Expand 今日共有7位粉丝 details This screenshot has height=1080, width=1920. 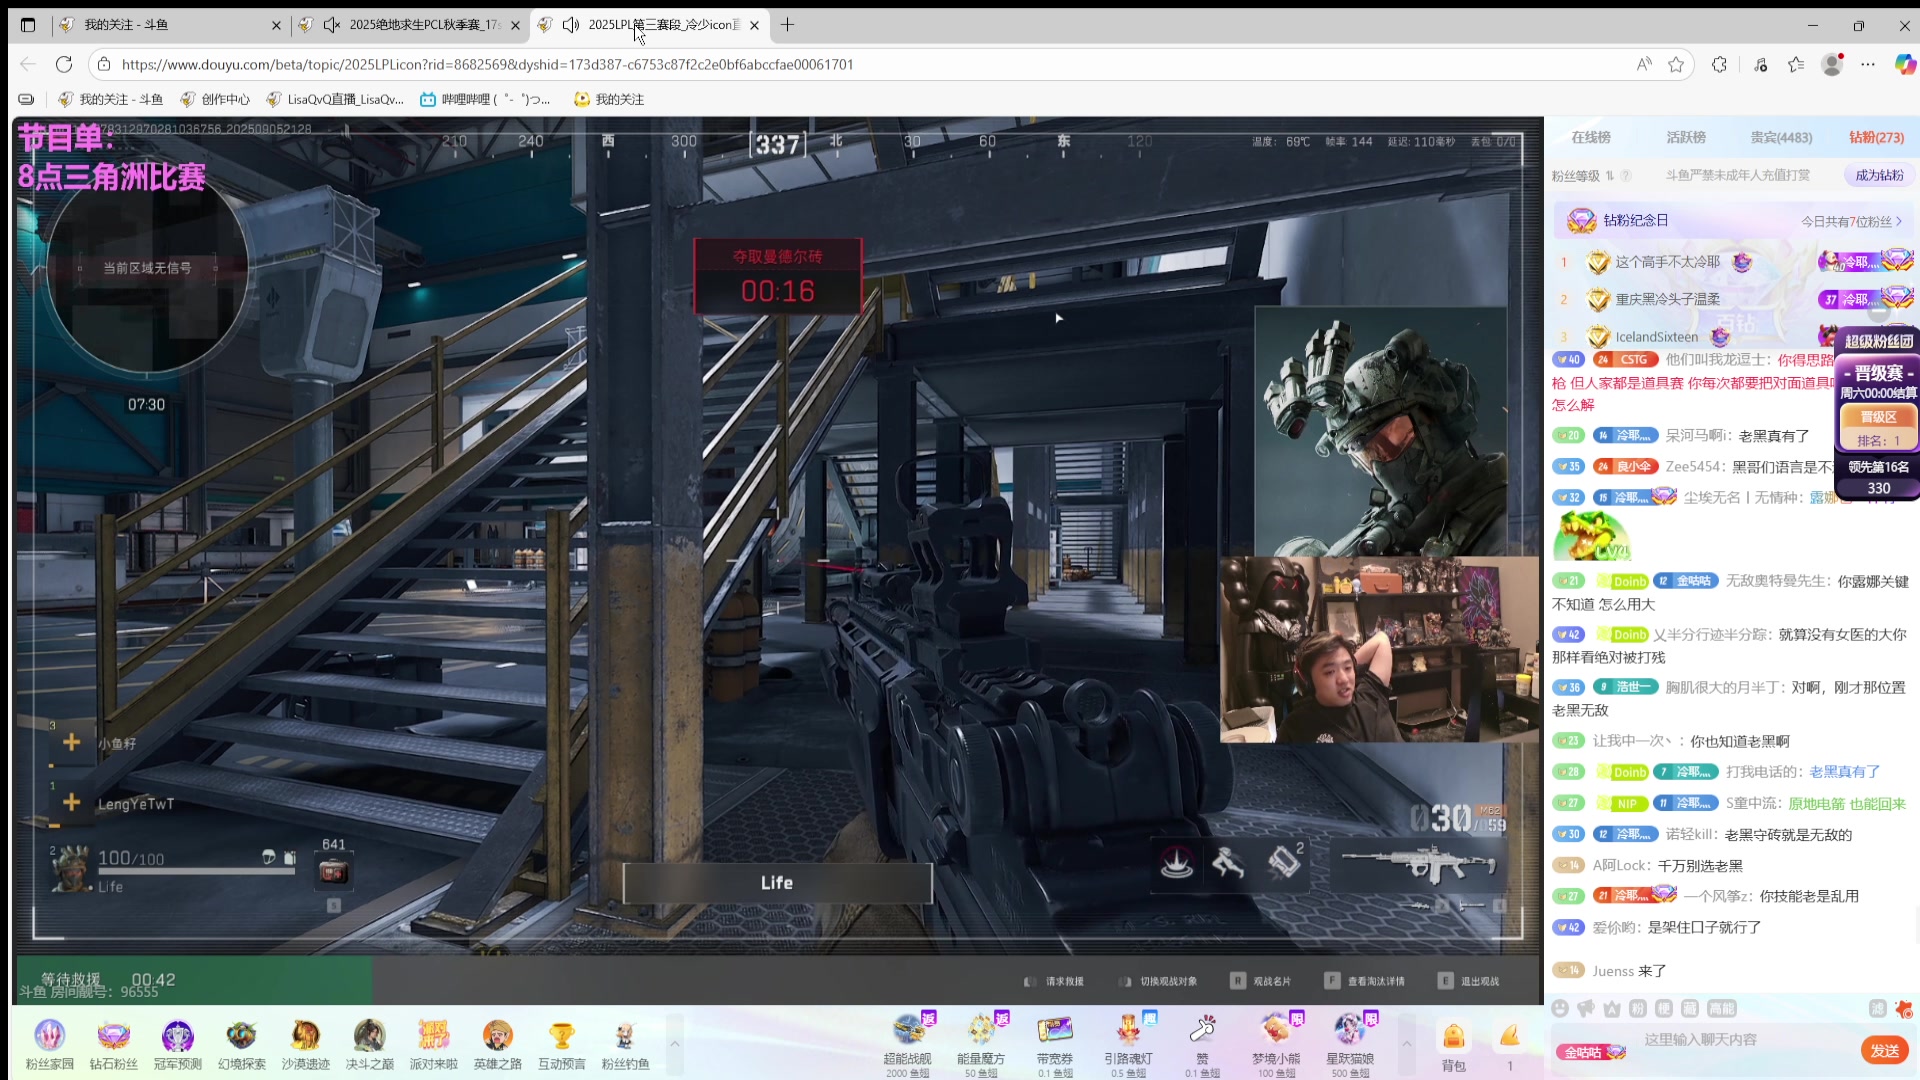1852,222
